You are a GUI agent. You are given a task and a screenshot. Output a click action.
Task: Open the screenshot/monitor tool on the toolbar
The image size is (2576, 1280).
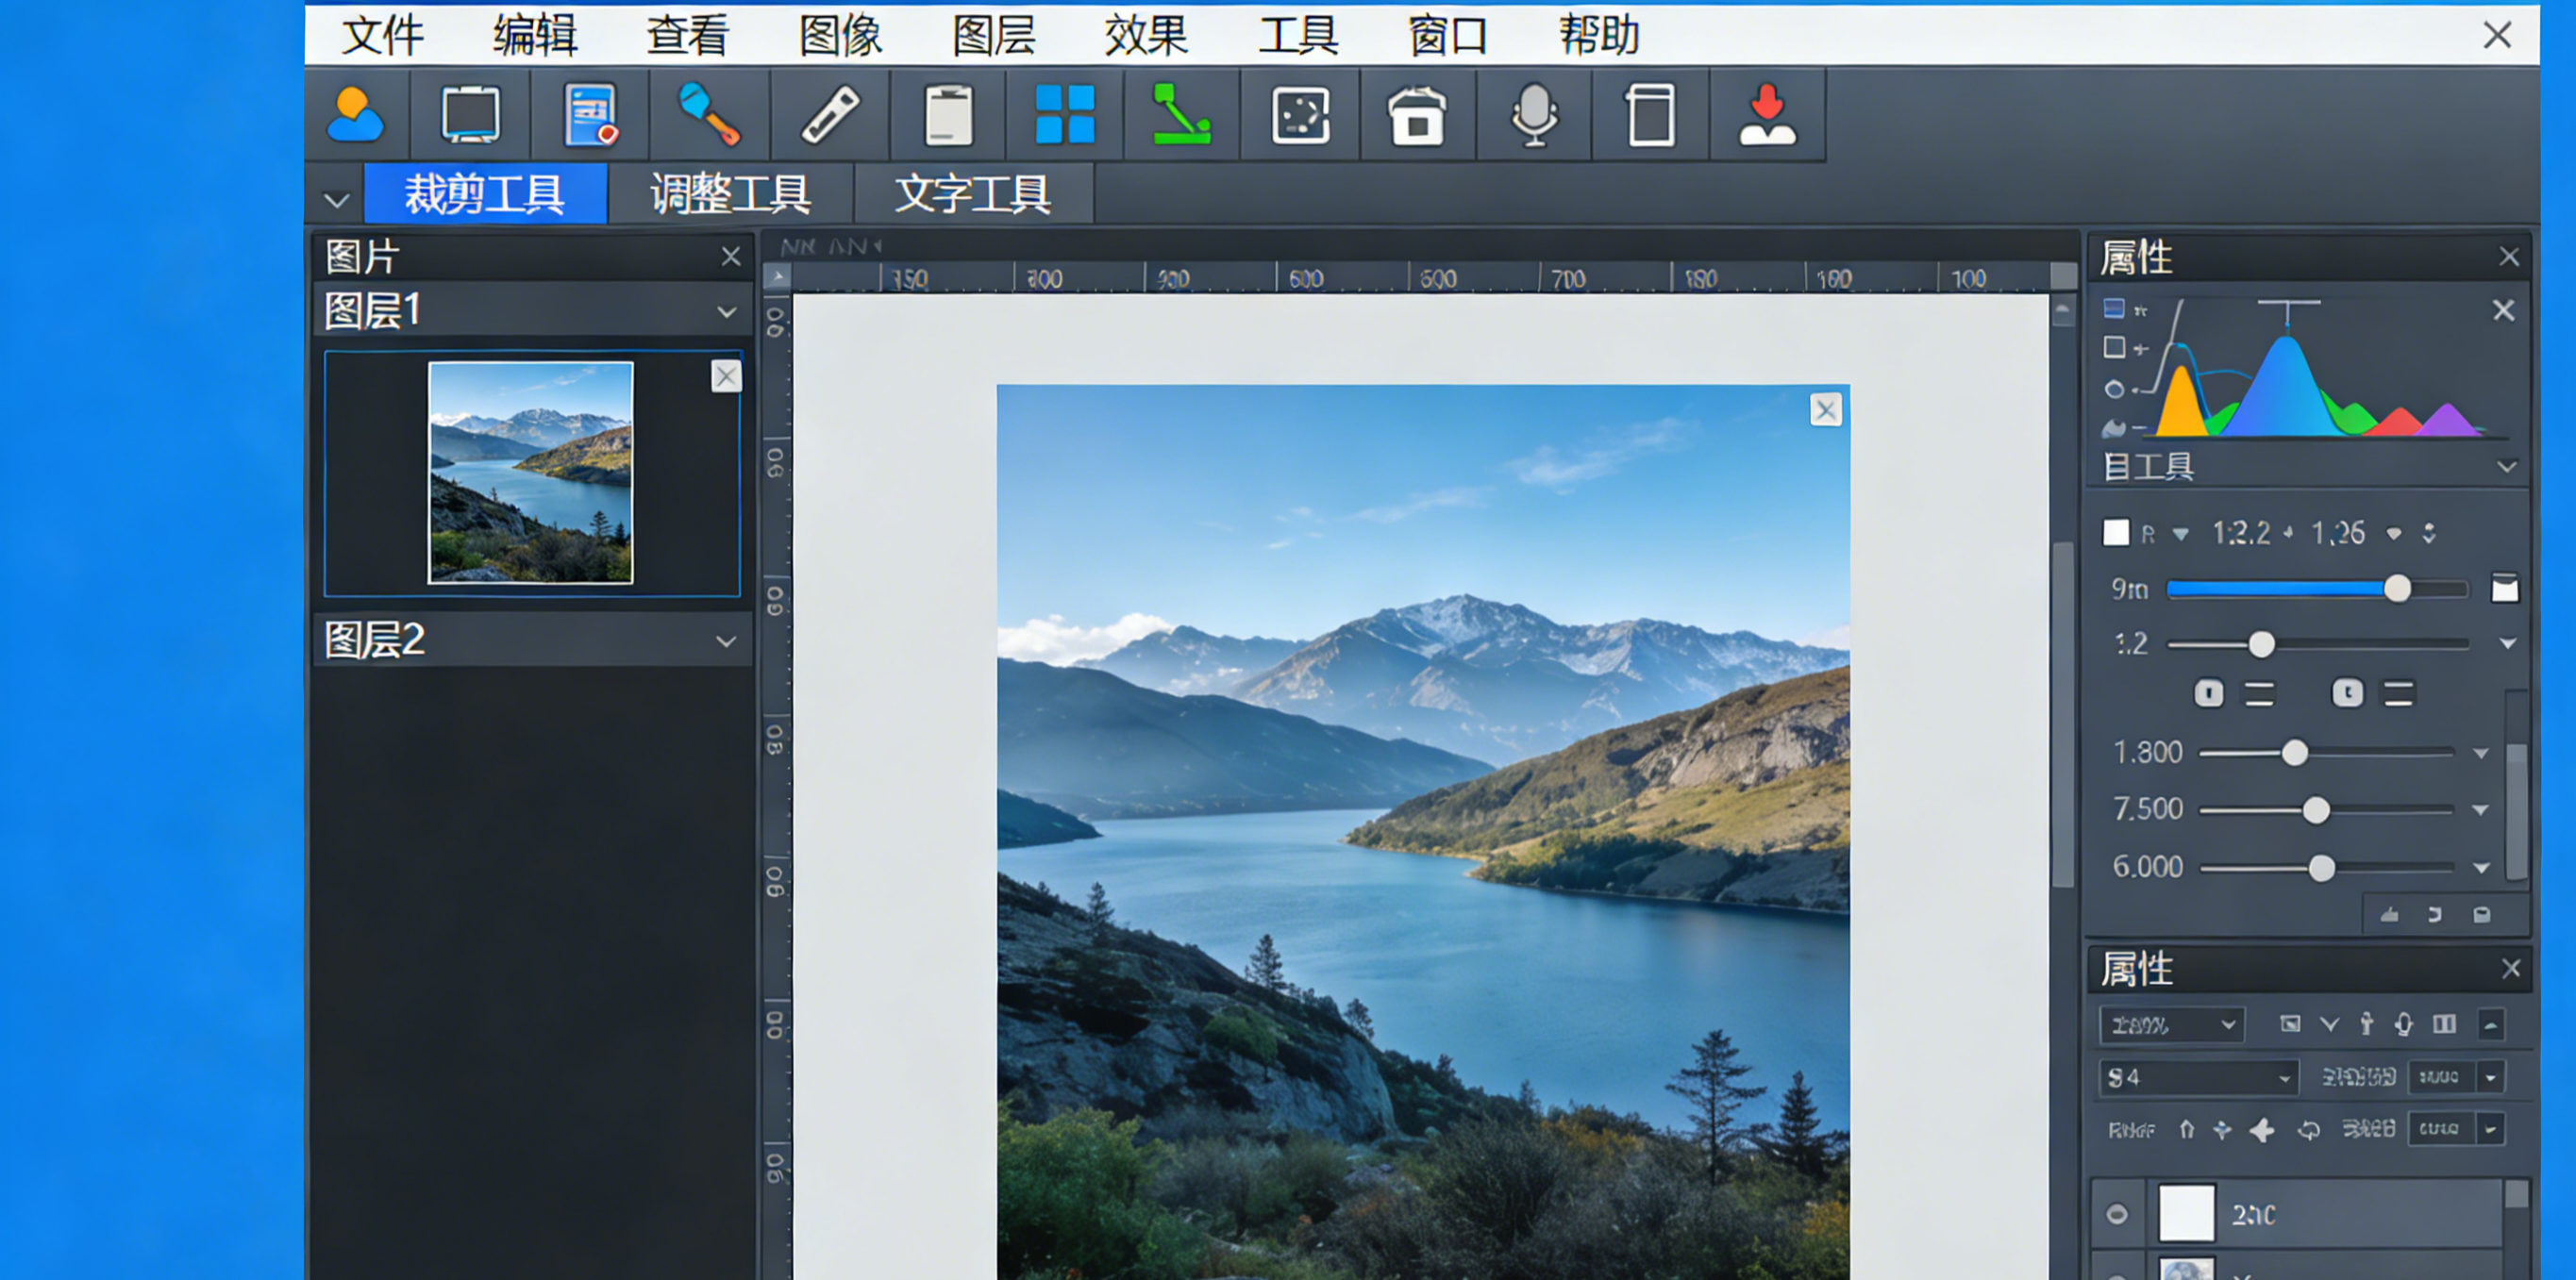[x=470, y=115]
